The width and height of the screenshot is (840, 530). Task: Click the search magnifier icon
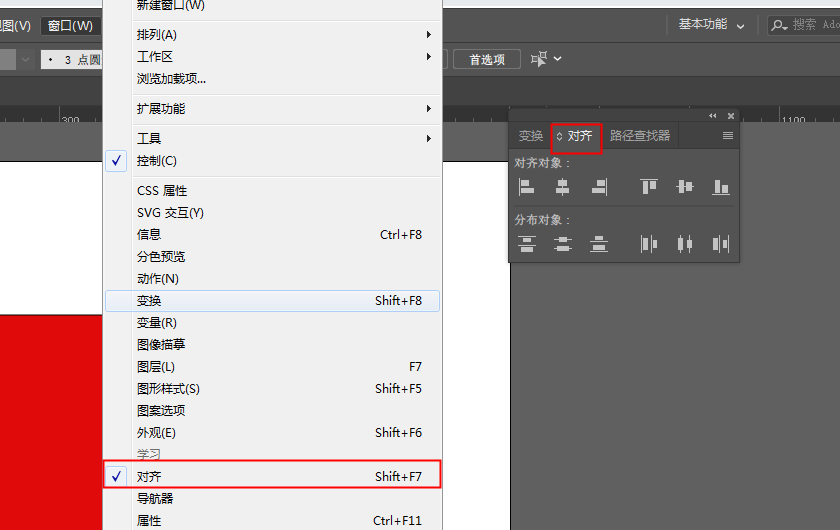pyautogui.click(x=779, y=25)
